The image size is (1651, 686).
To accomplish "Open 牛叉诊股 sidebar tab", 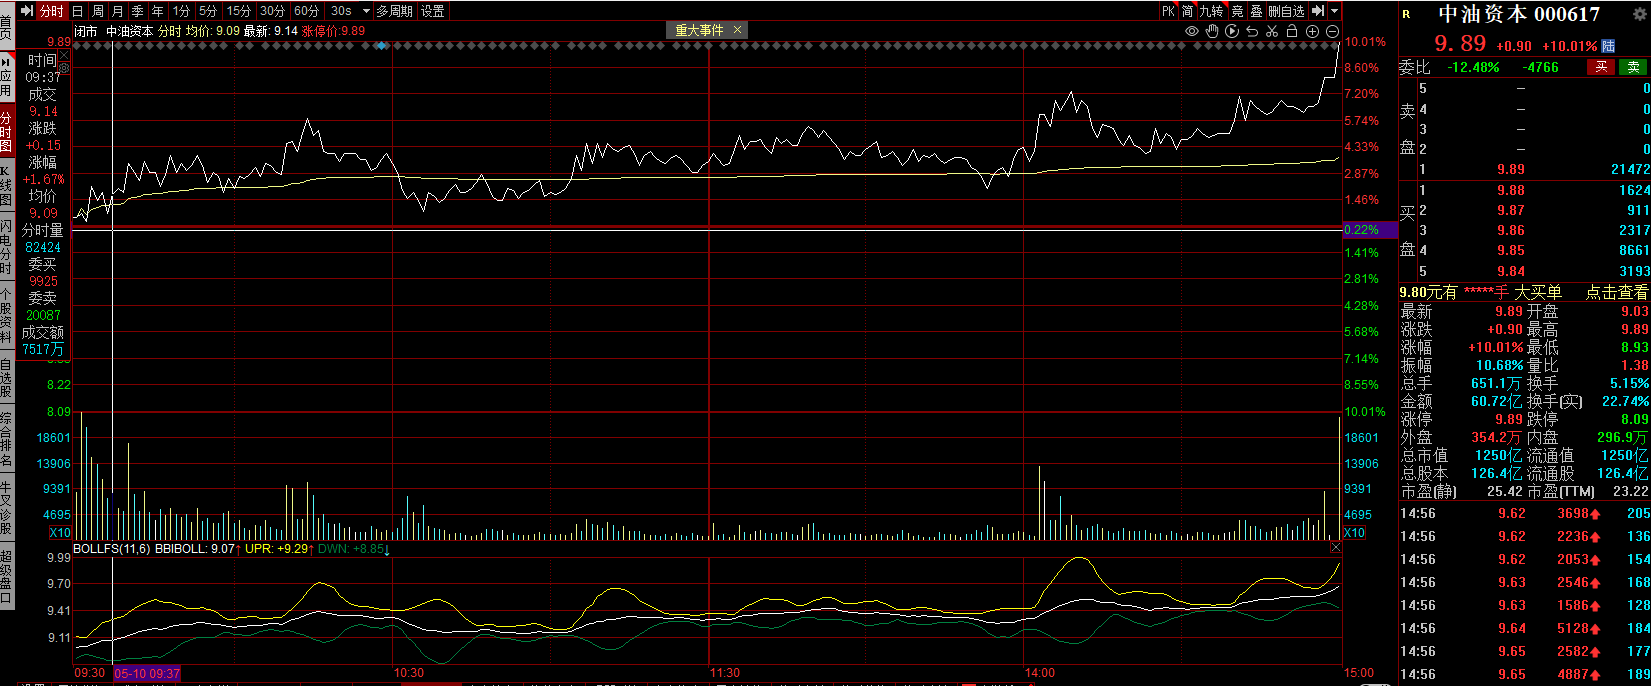I will coord(6,507).
